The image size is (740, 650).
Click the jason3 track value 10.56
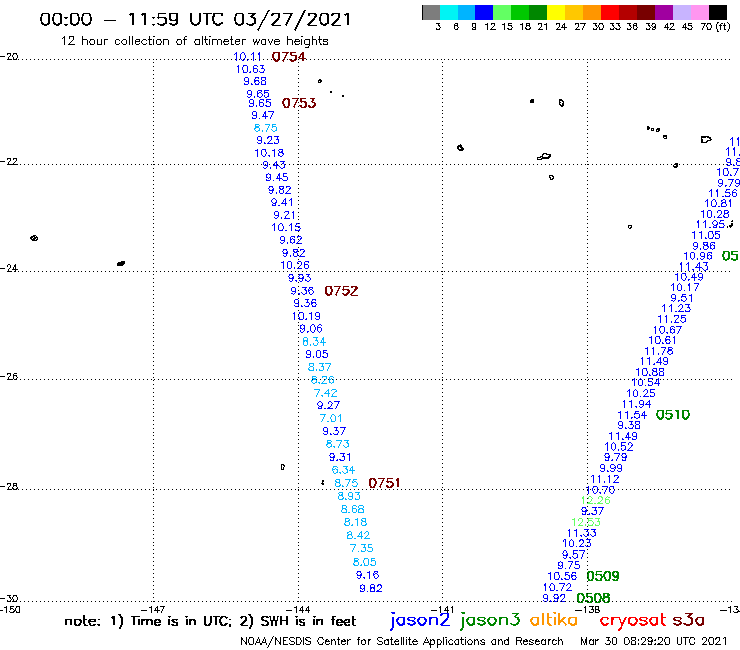[562, 576]
